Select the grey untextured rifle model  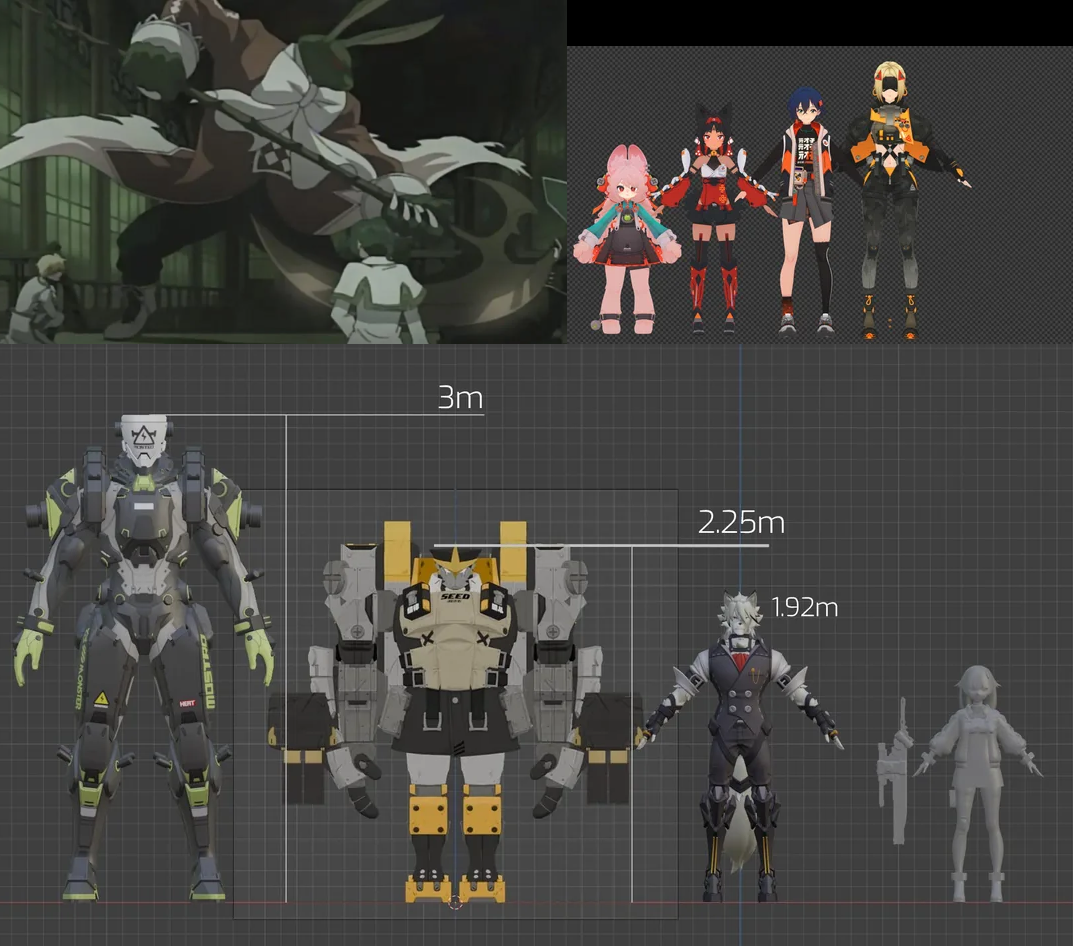894,772
